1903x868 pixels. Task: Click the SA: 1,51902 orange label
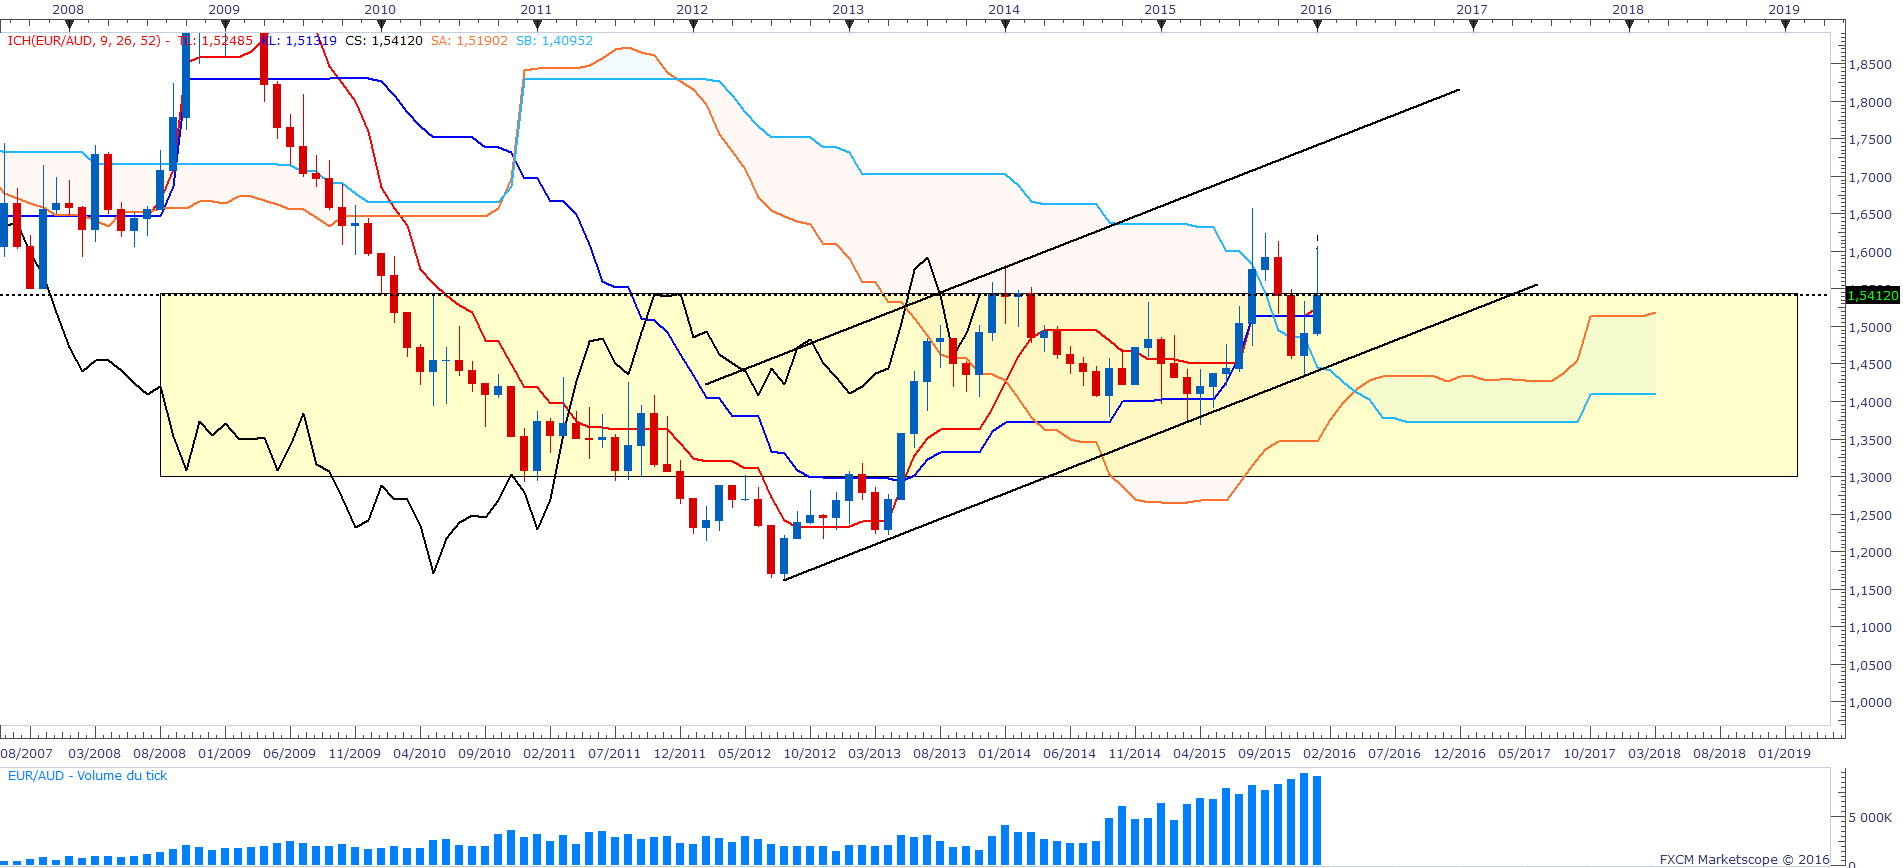469,41
